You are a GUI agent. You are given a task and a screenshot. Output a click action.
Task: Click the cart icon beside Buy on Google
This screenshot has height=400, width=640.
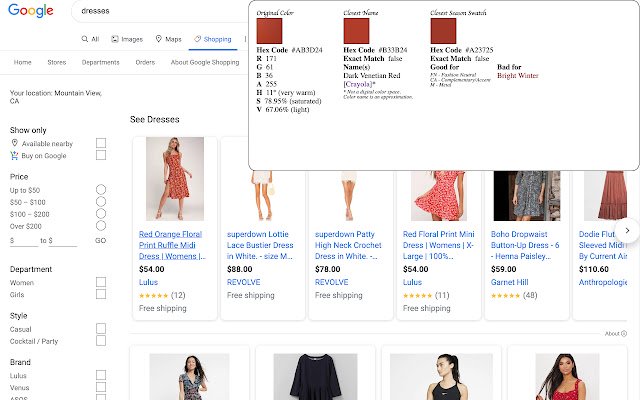point(14,155)
